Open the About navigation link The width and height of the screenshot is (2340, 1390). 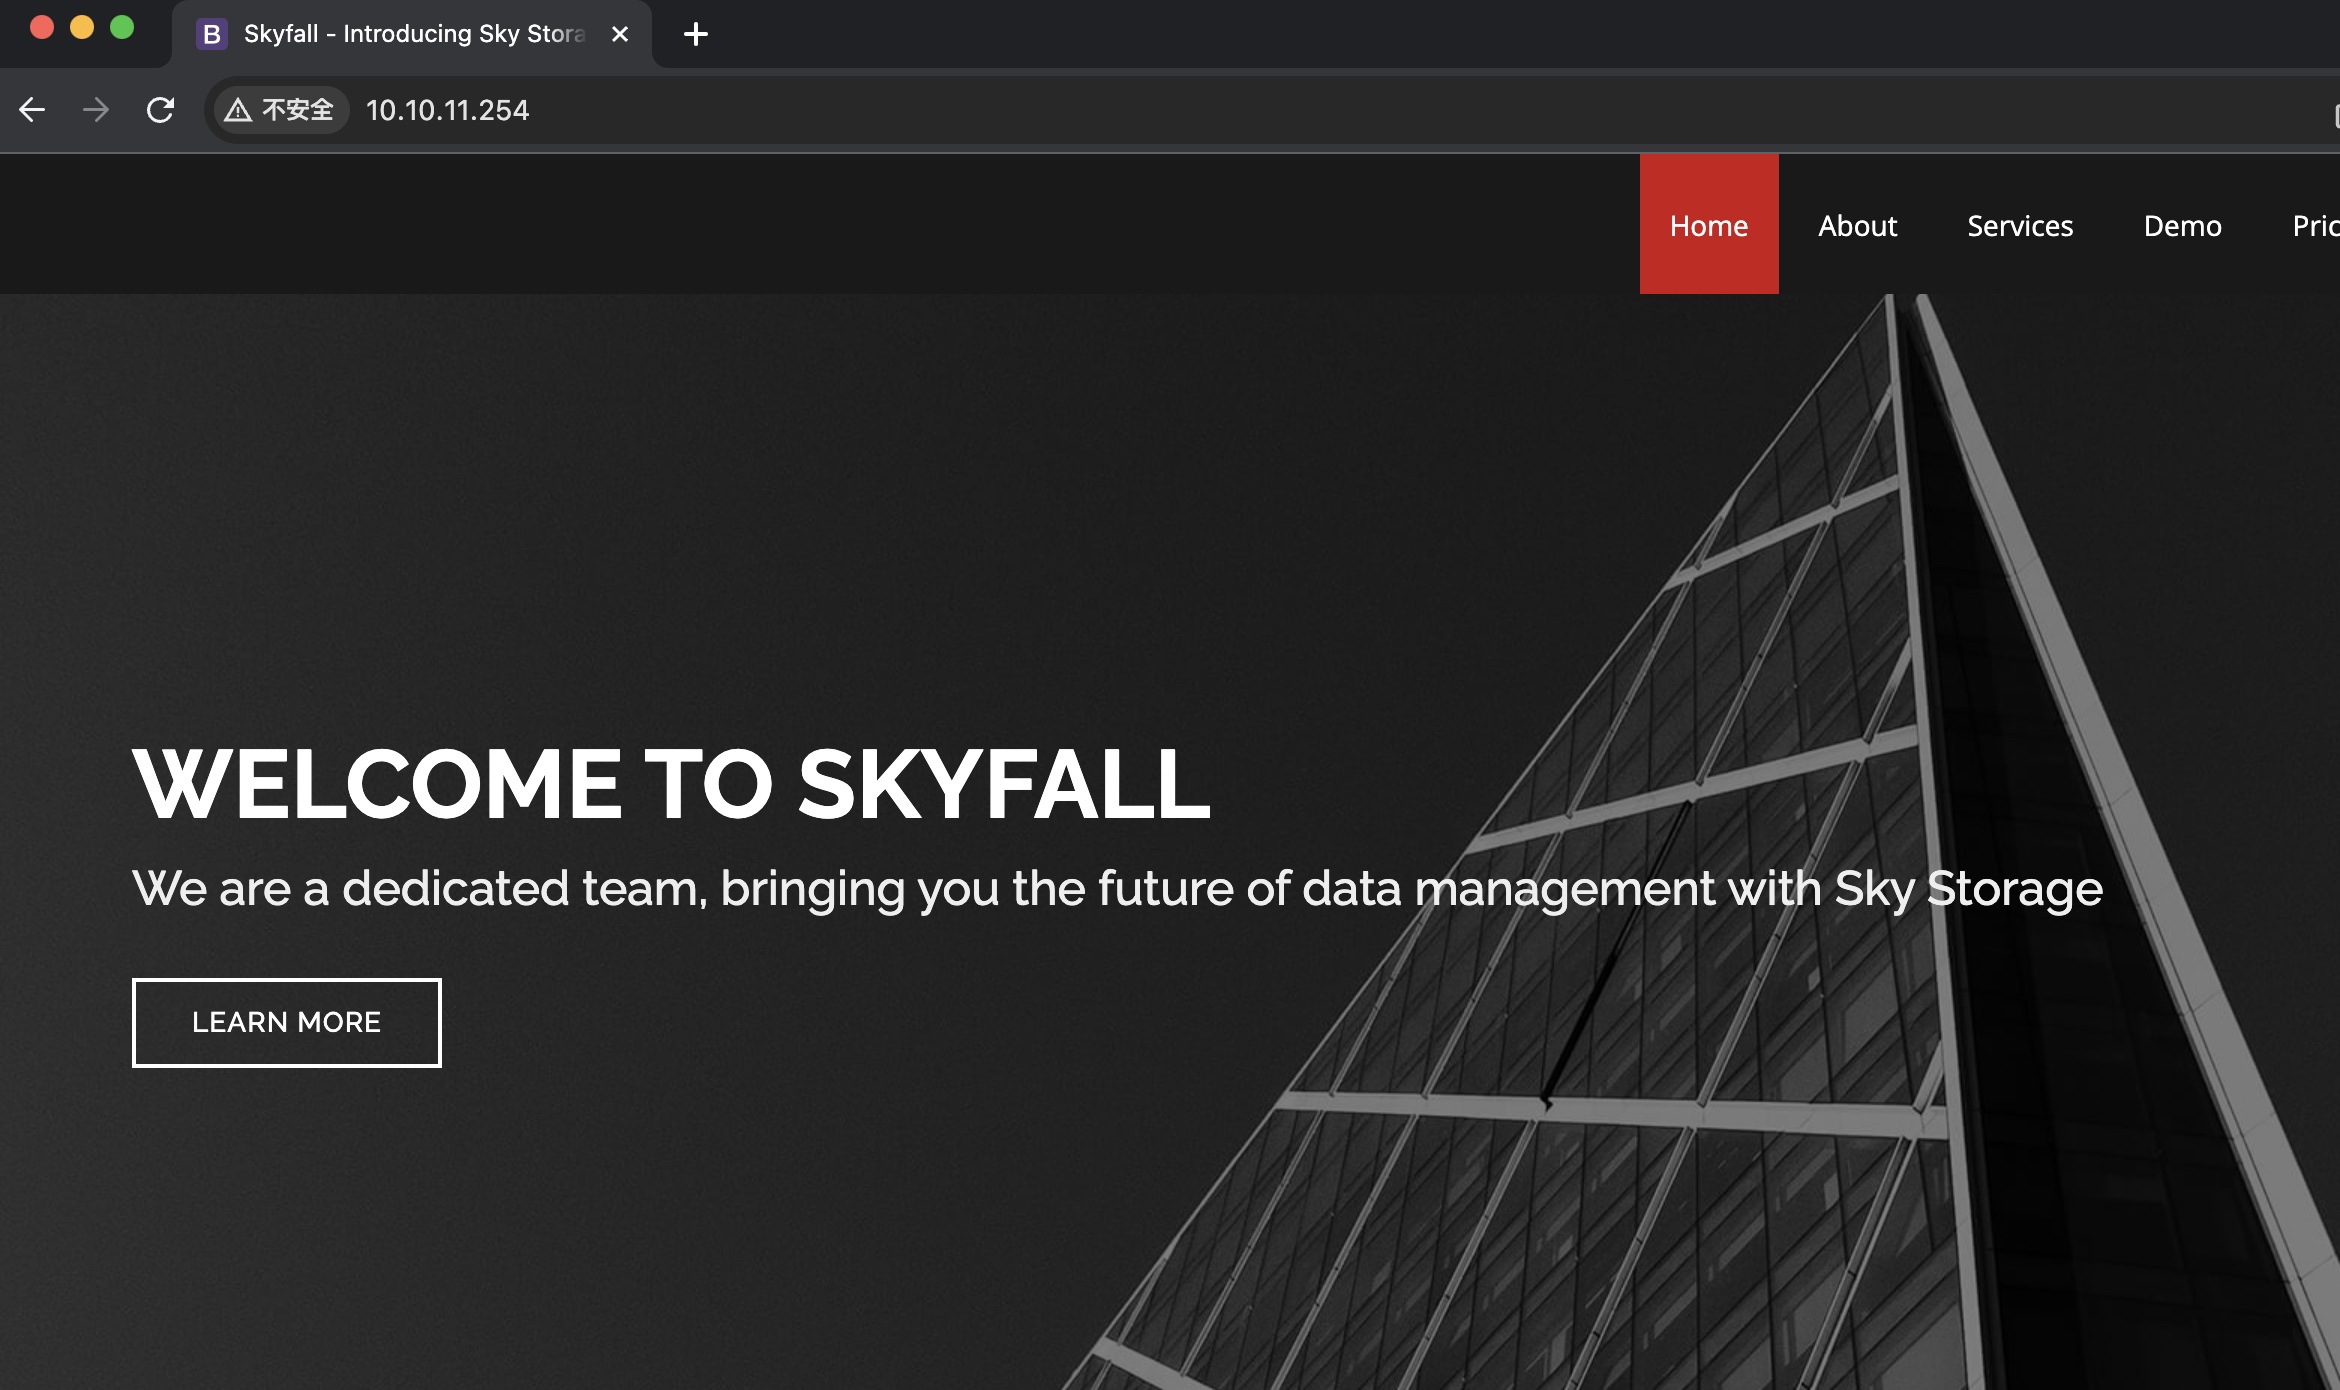[1857, 226]
